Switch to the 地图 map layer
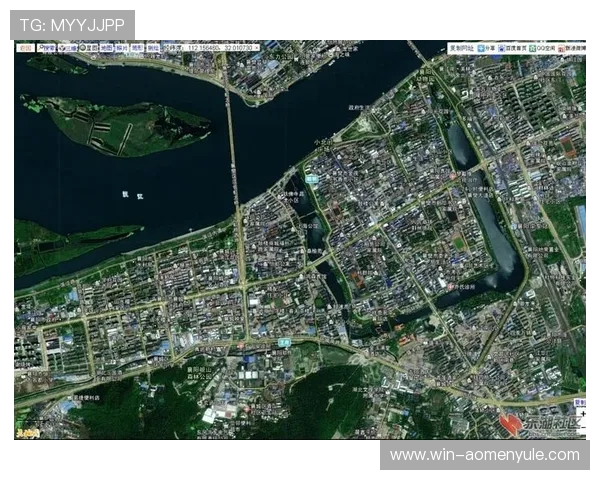 click(106, 47)
